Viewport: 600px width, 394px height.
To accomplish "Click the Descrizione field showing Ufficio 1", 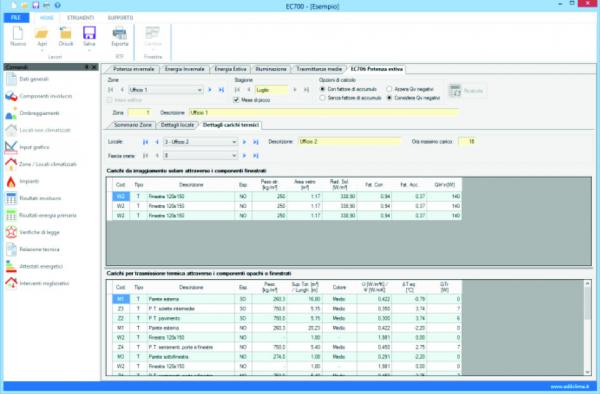I will tap(324, 113).
